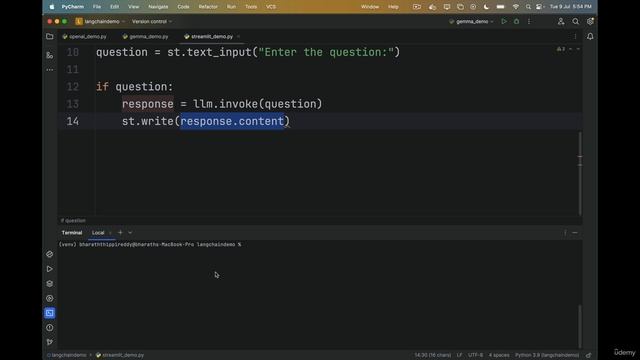
Task: Open the Git tool window
Action: pos(49,342)
